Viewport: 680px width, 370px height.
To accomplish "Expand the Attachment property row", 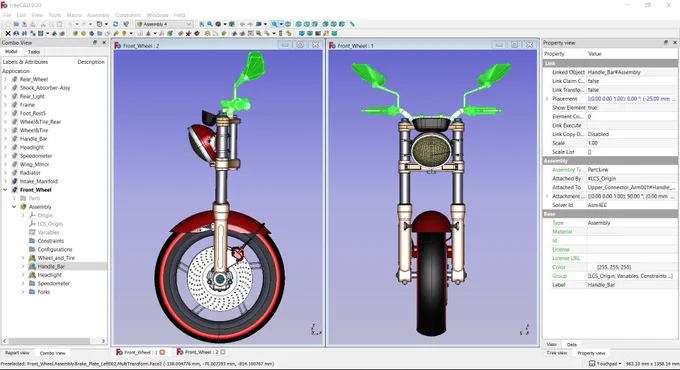I will coord(547,196).
